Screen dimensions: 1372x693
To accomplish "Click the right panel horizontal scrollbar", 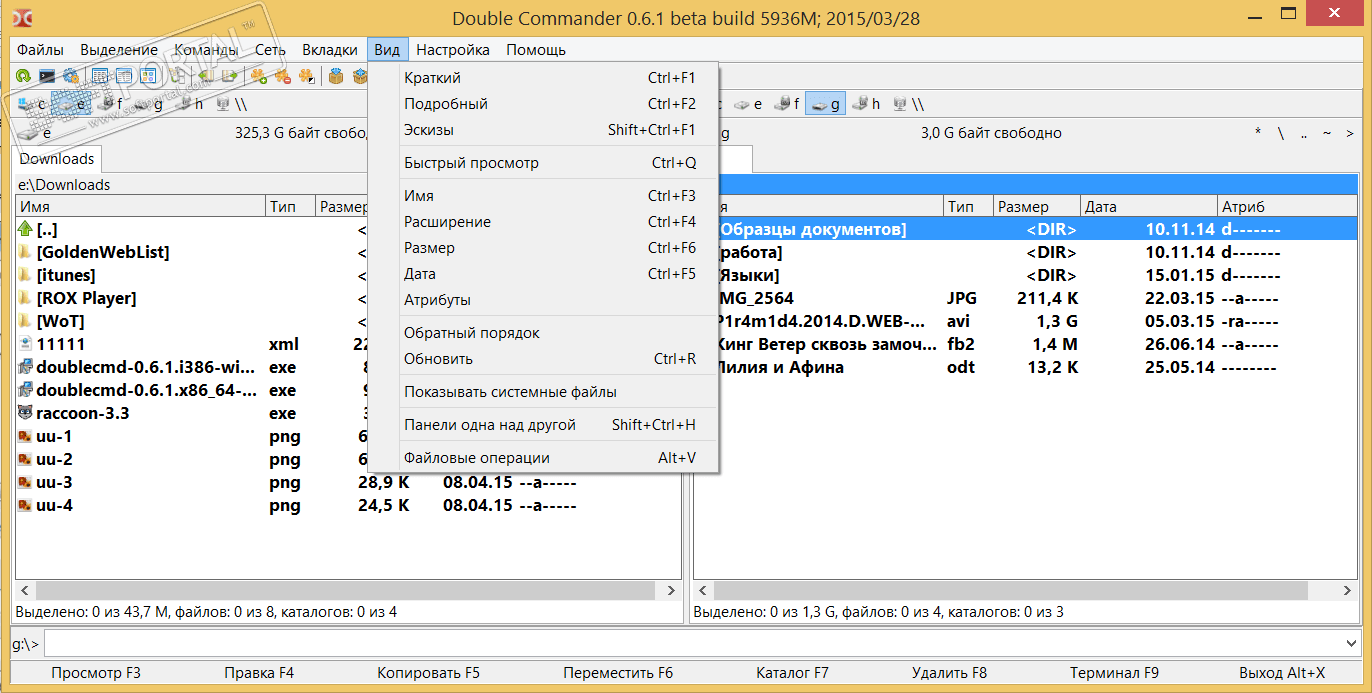I will pyautogui.click(x=1025, y=591).
